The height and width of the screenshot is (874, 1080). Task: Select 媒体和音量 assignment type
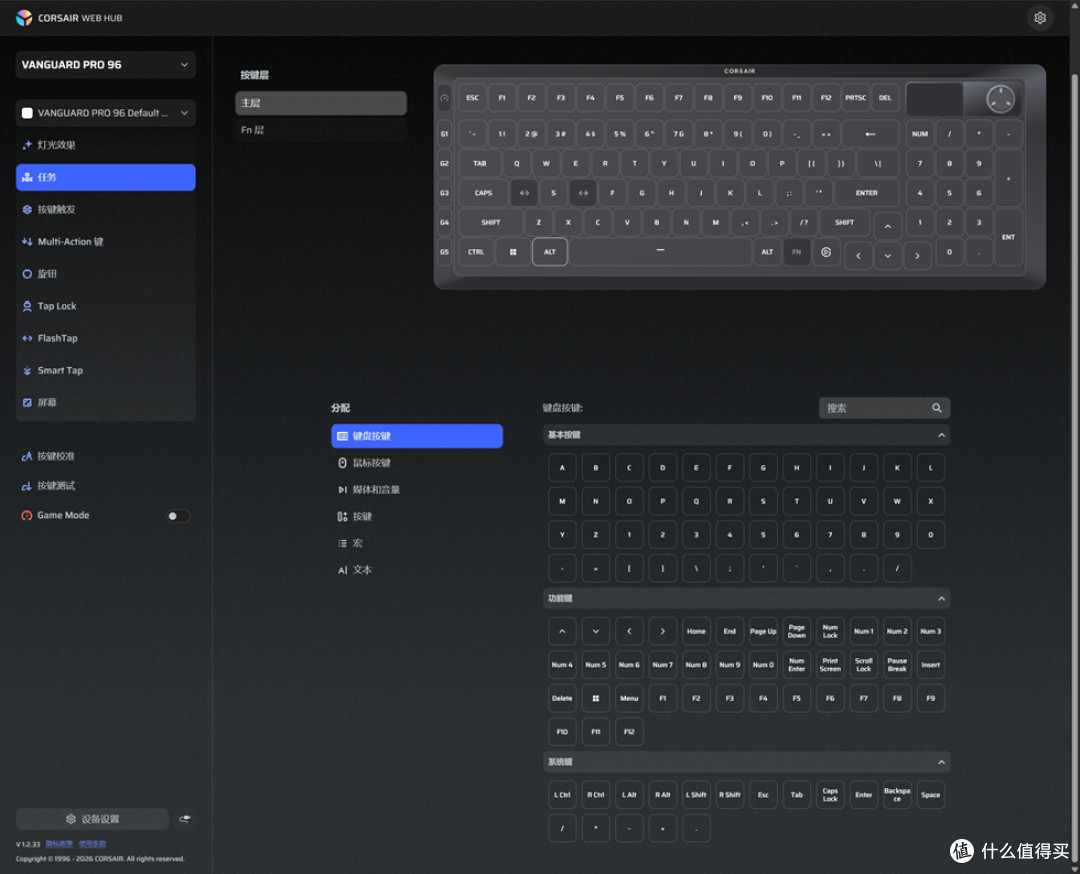[417, 490]
